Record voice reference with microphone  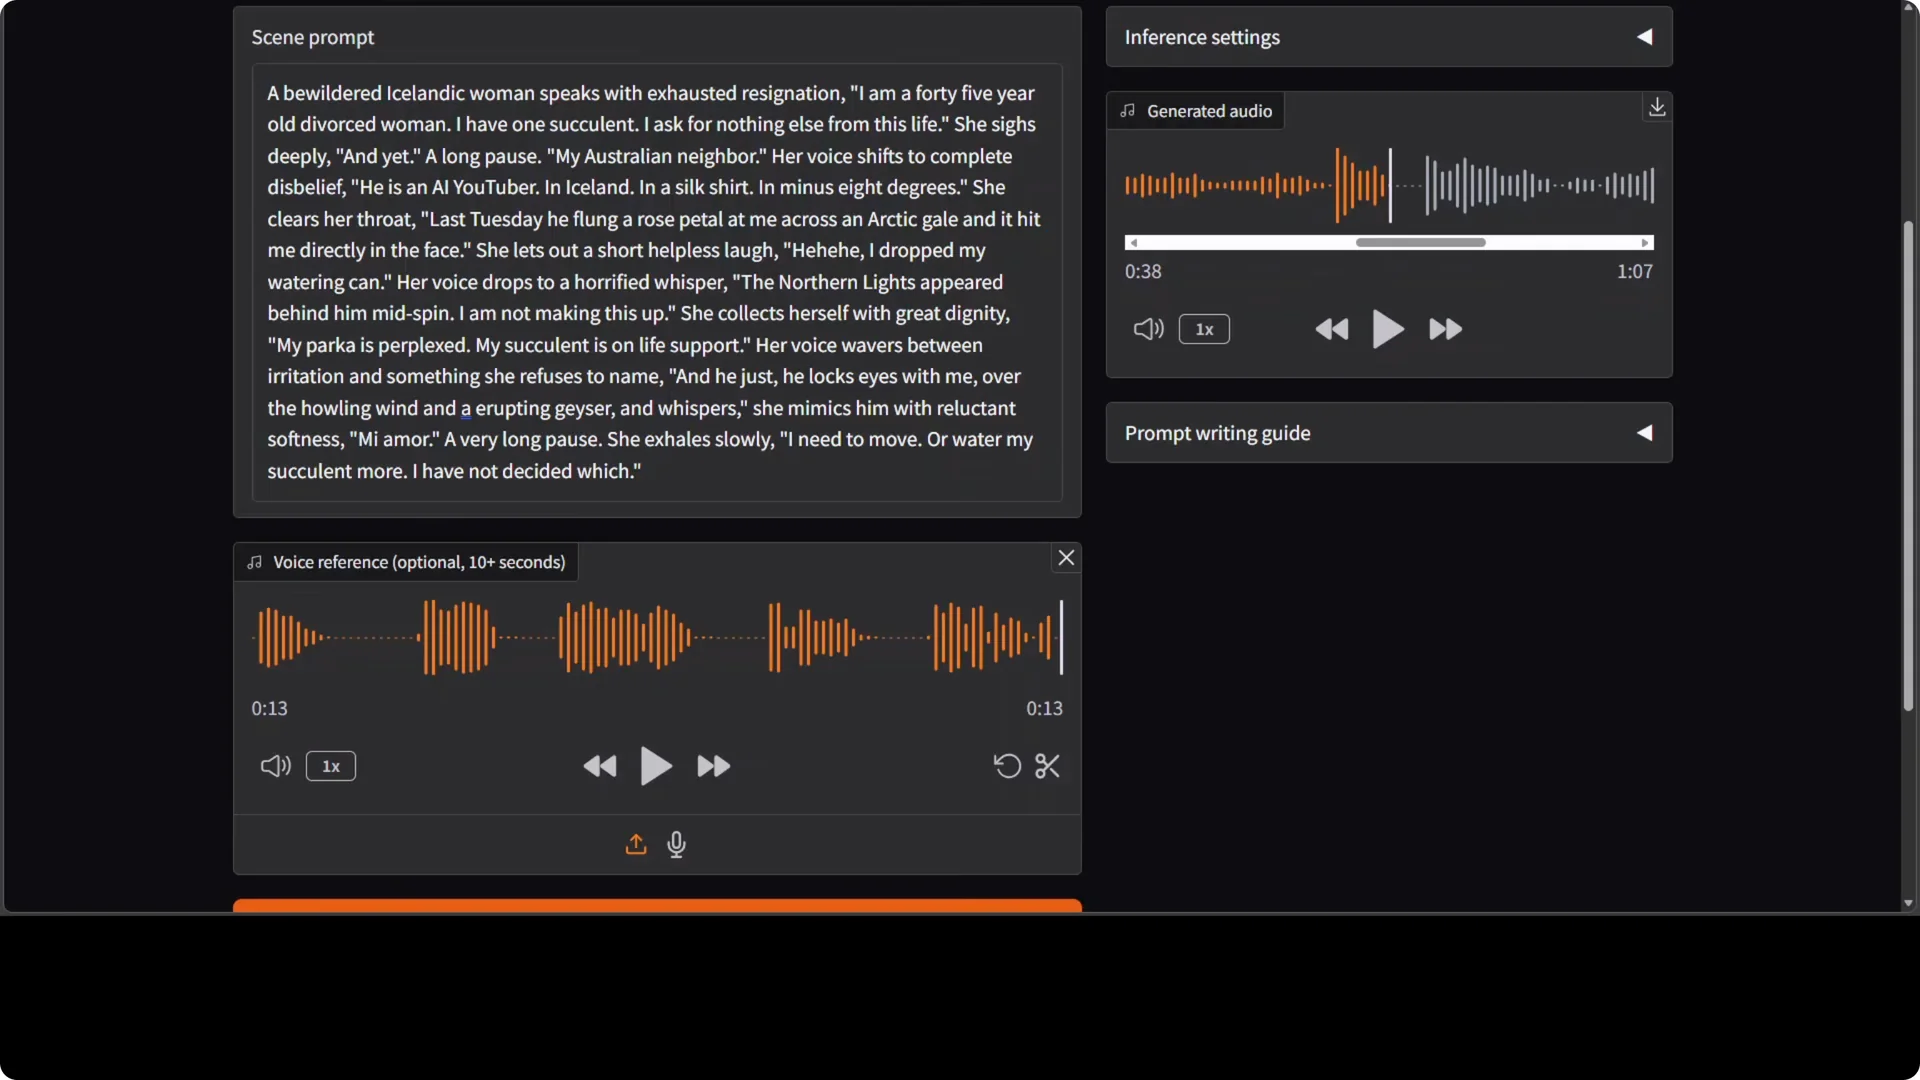676,845
